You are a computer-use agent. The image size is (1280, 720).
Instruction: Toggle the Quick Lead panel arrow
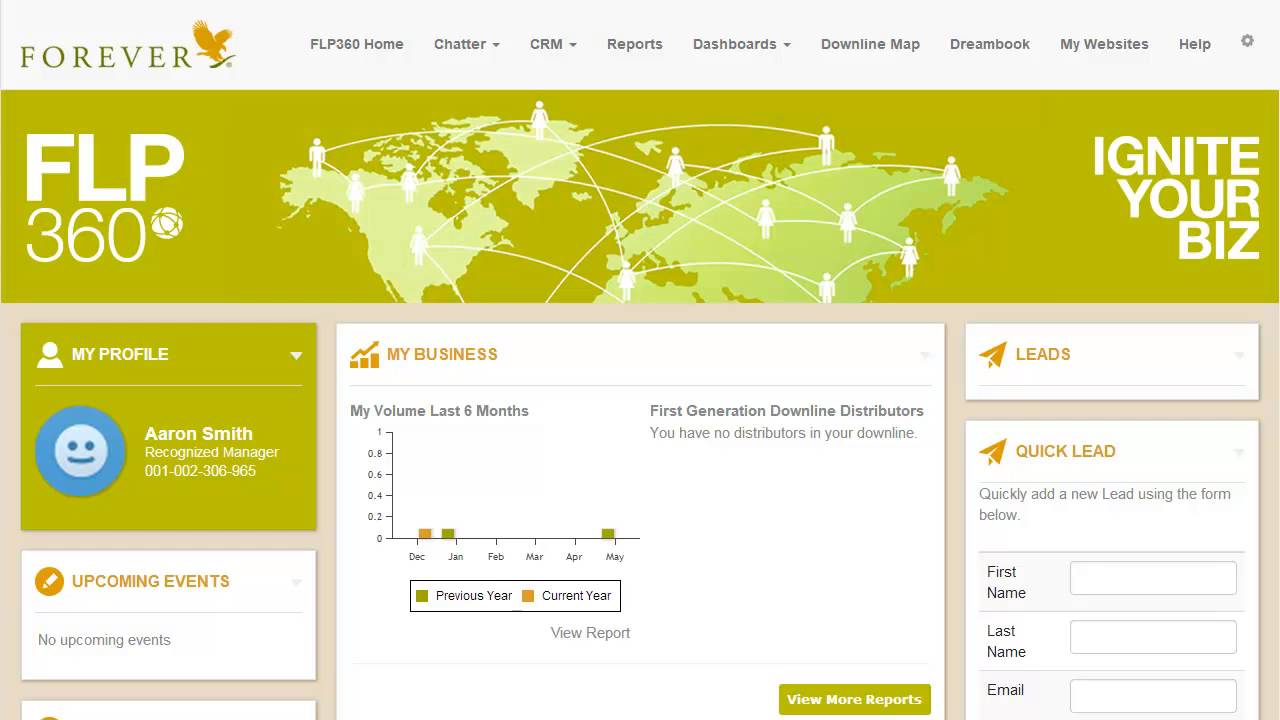(x=1239, y=452)
